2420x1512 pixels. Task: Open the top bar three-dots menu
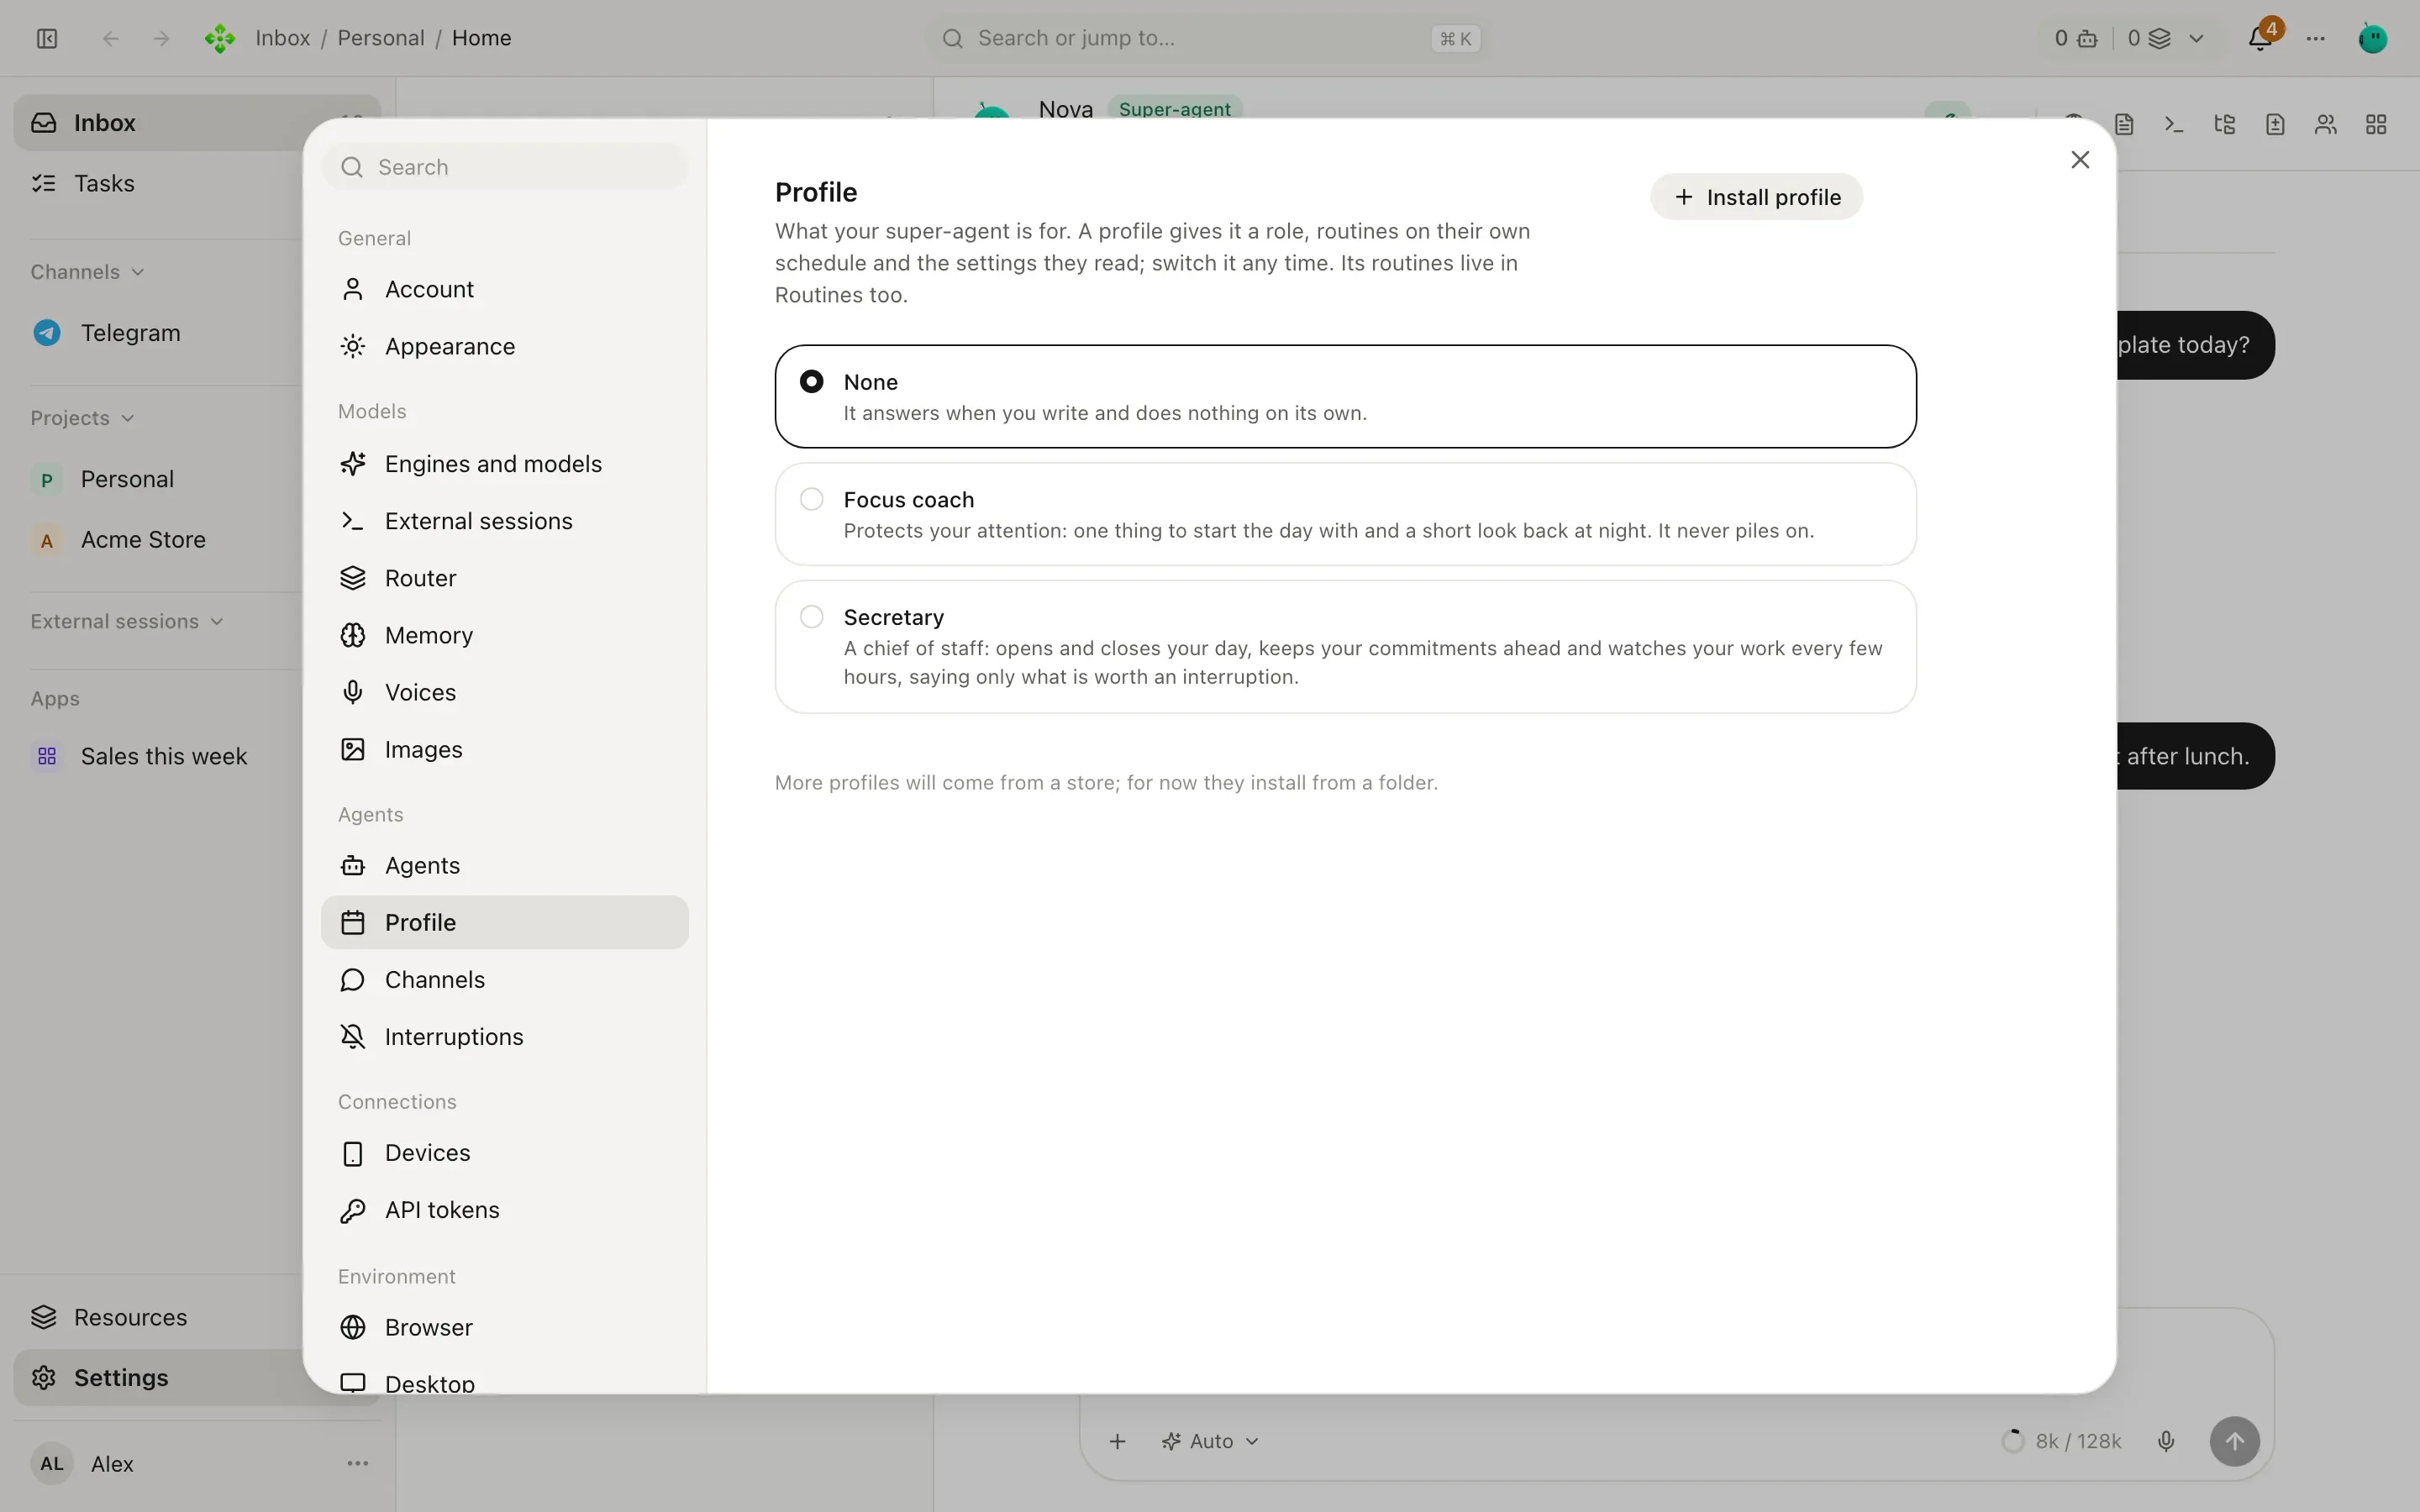(2316, 38)
